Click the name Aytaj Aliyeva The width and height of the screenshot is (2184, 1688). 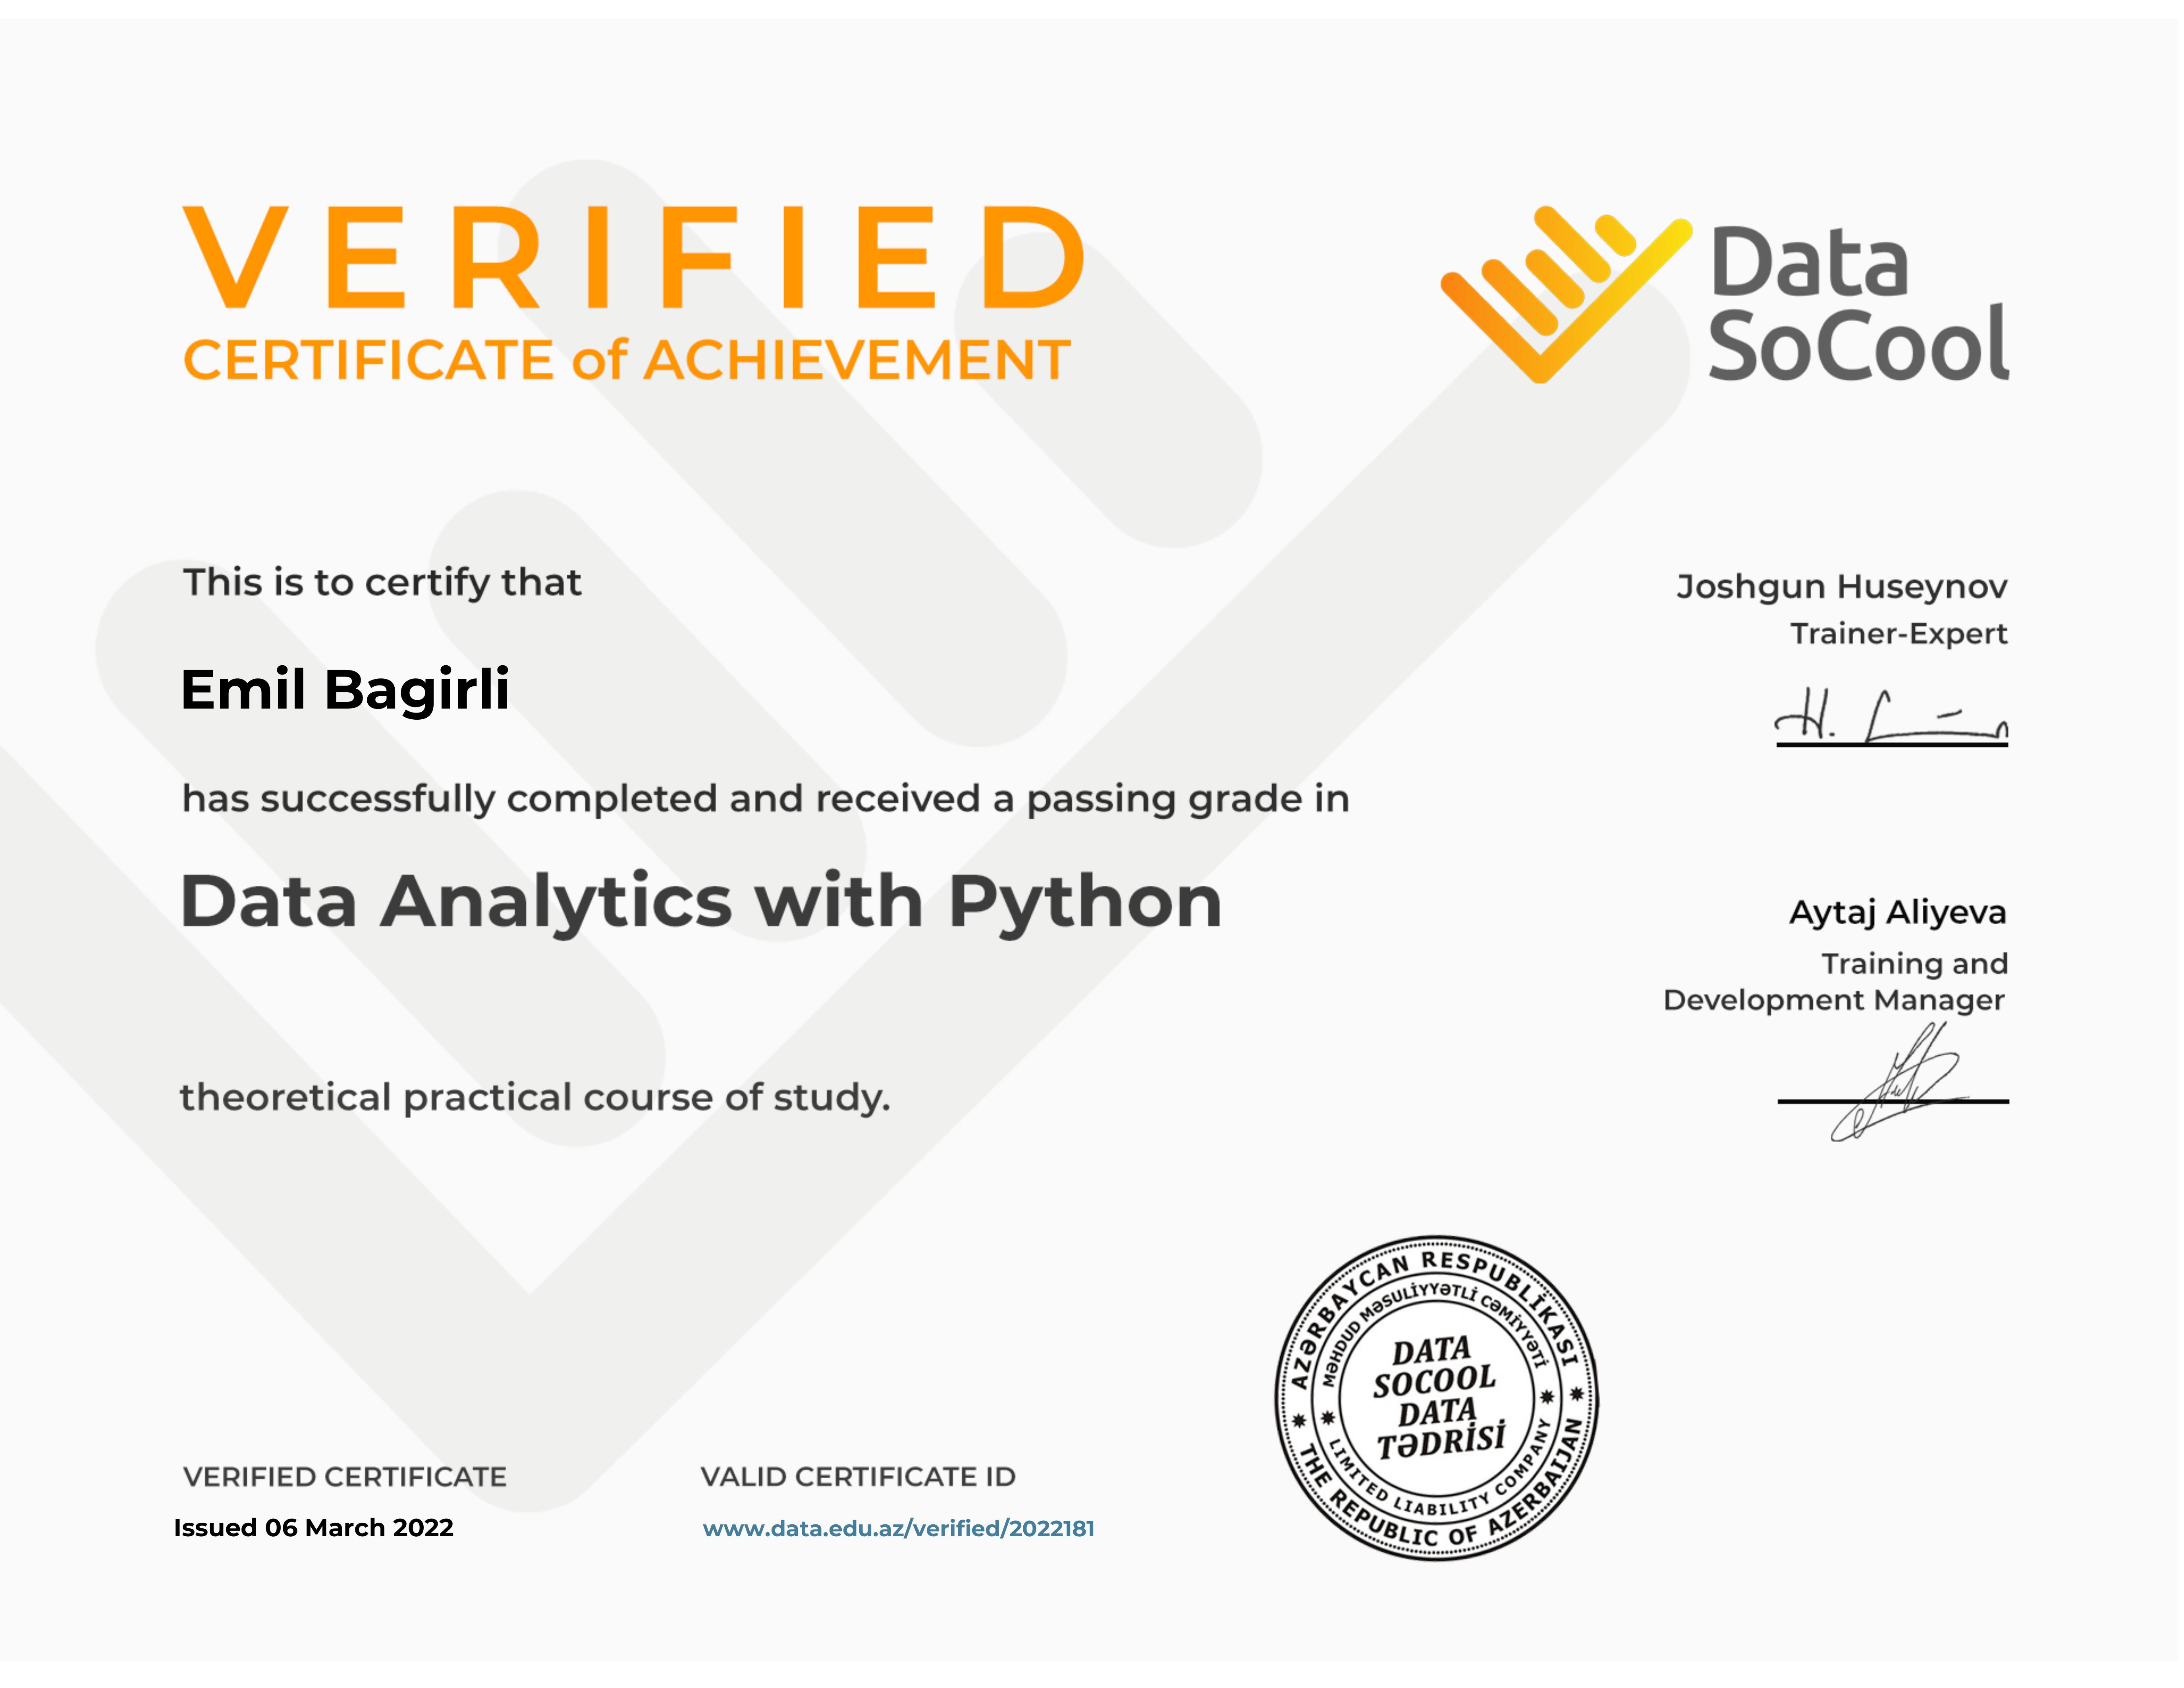point(1898,913)
